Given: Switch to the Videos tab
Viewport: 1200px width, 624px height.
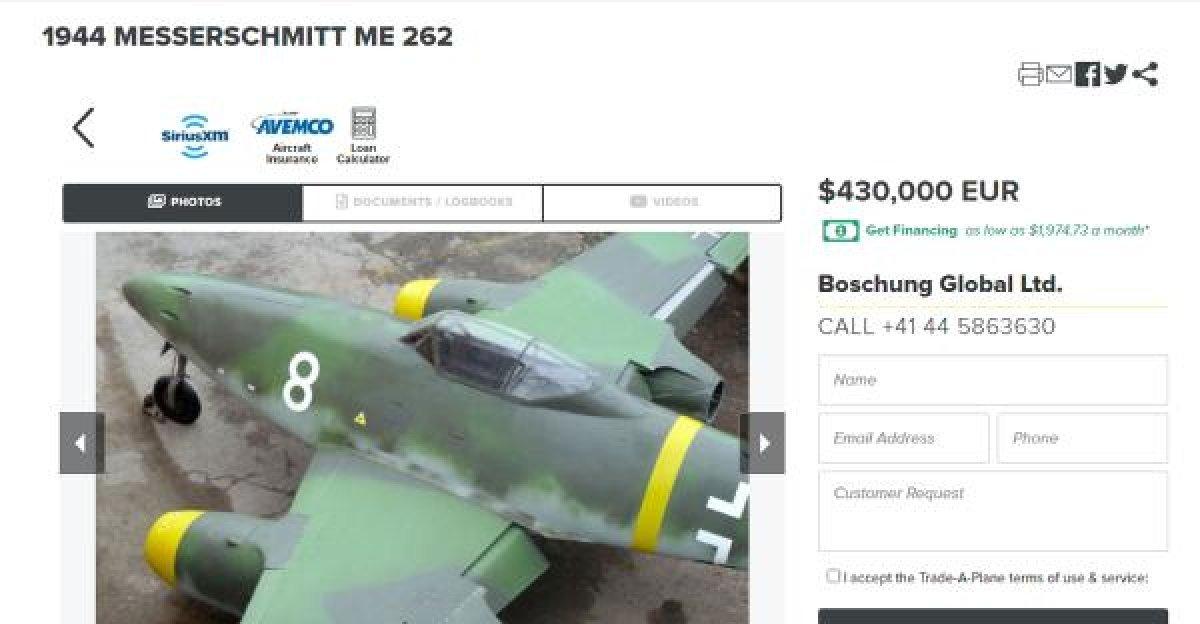Looking at the screenshot, I should [663, 202].
